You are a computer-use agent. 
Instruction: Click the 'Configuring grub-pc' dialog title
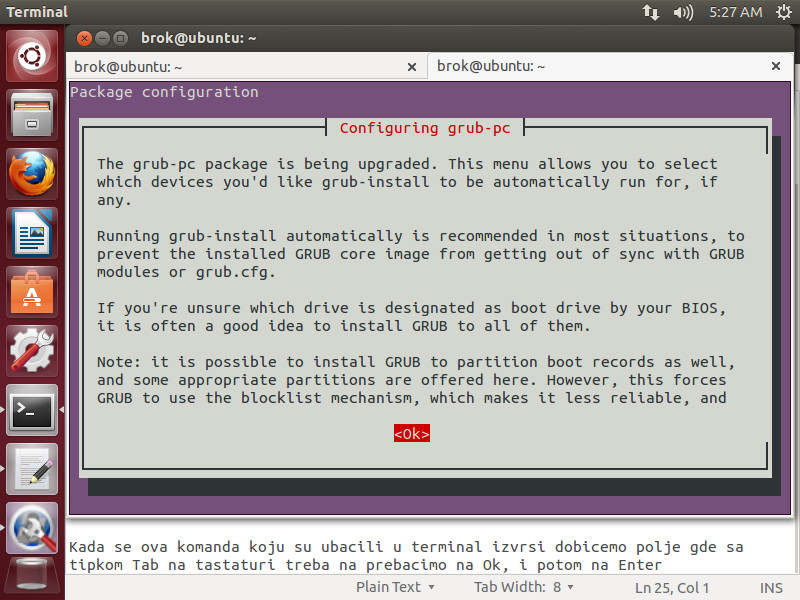(x=424, y=128)
